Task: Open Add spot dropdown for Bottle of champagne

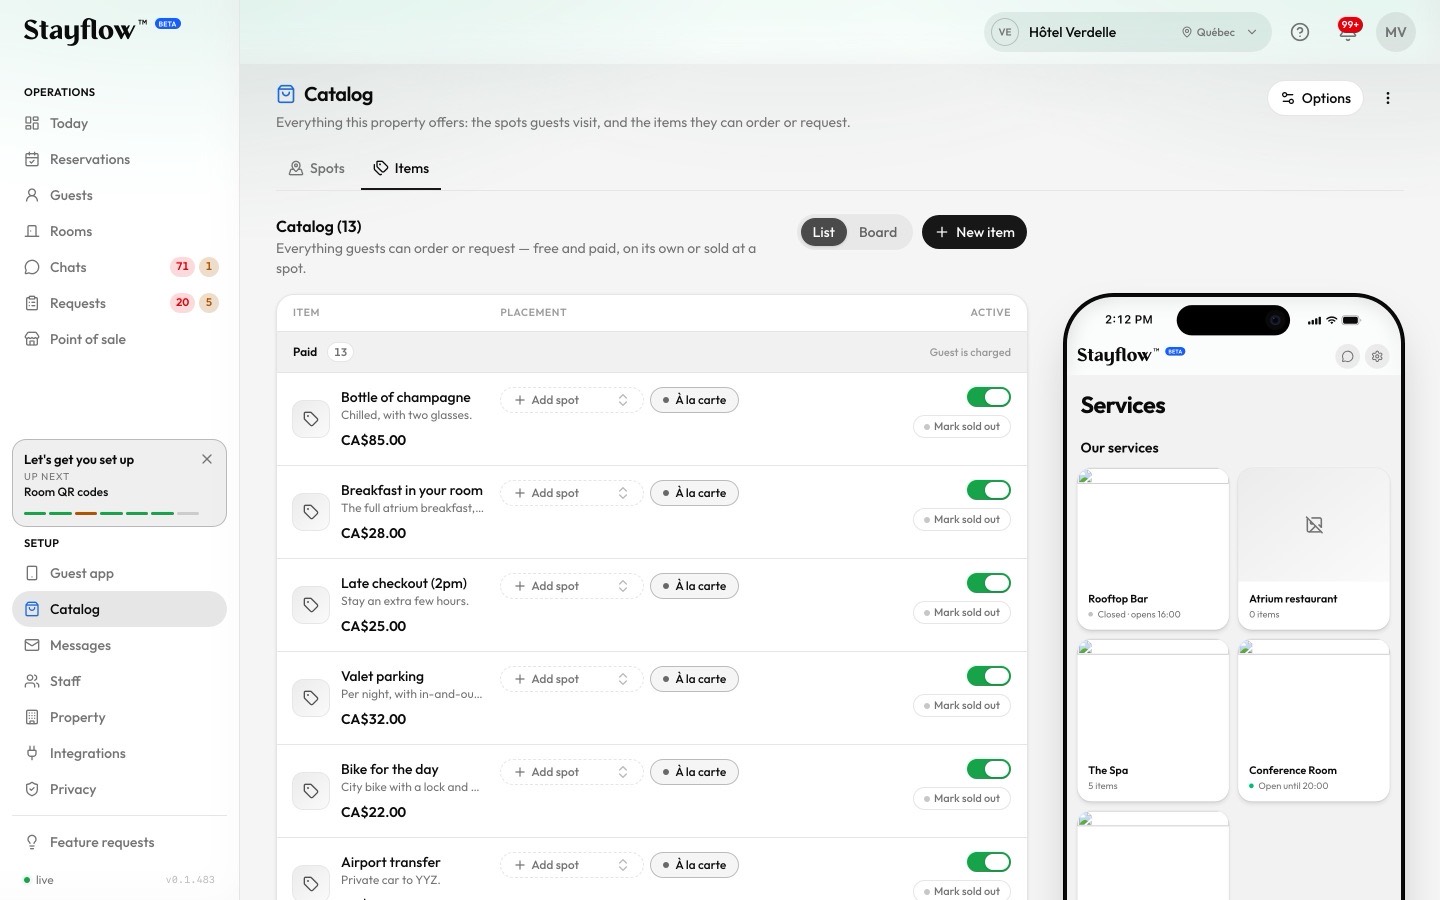Action: click(x=571, y=400)
